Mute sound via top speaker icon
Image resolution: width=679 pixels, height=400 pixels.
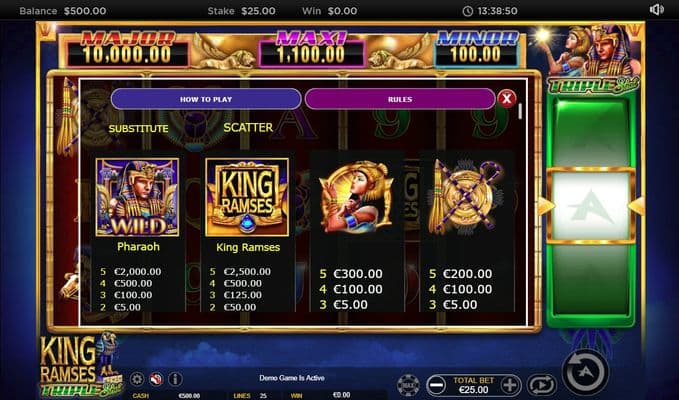(x=656, y=10)
